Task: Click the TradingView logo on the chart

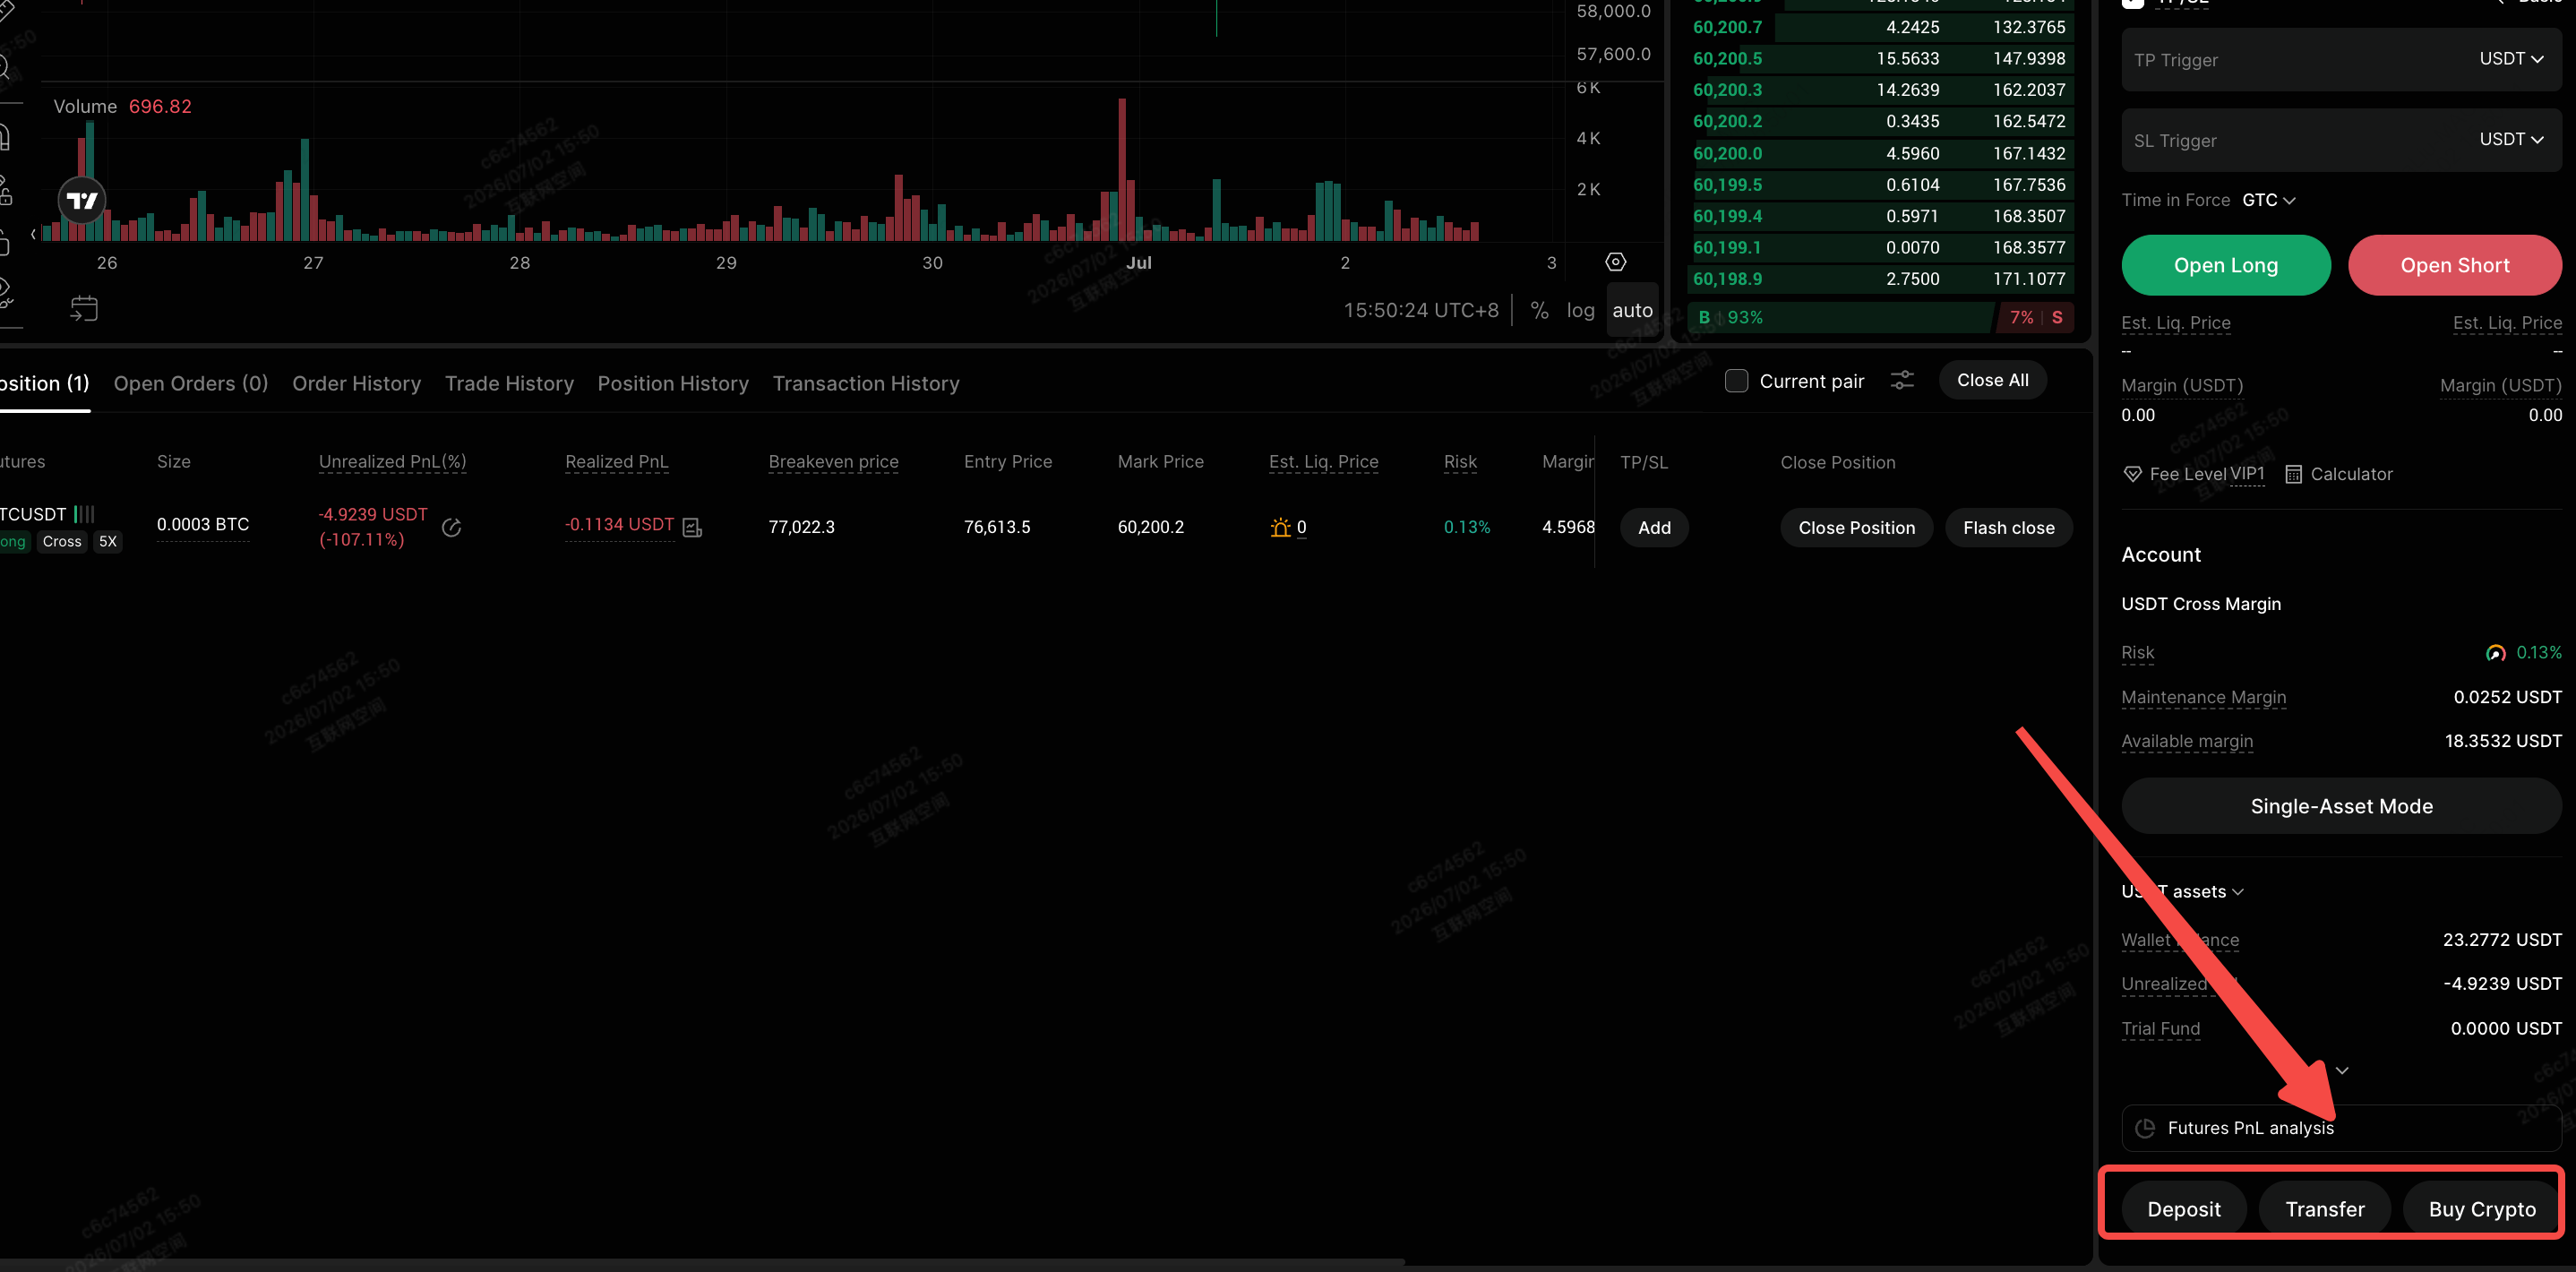Action: coord(82,201)
